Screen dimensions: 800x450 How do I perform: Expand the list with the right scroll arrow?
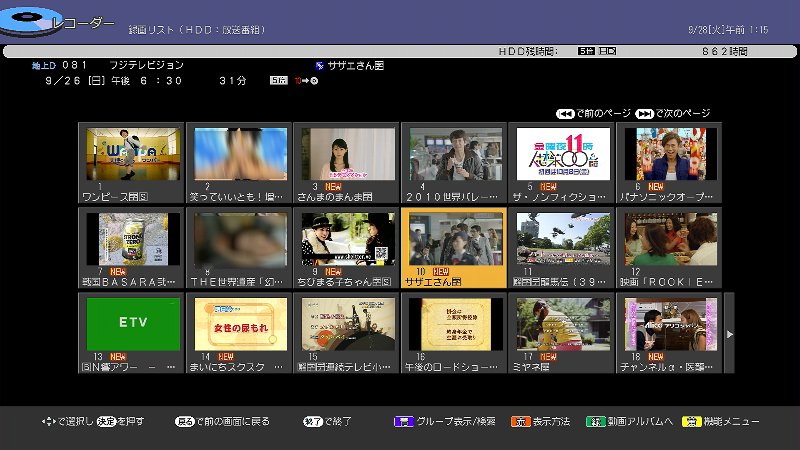pyautogui.click(x=729, y=333)
